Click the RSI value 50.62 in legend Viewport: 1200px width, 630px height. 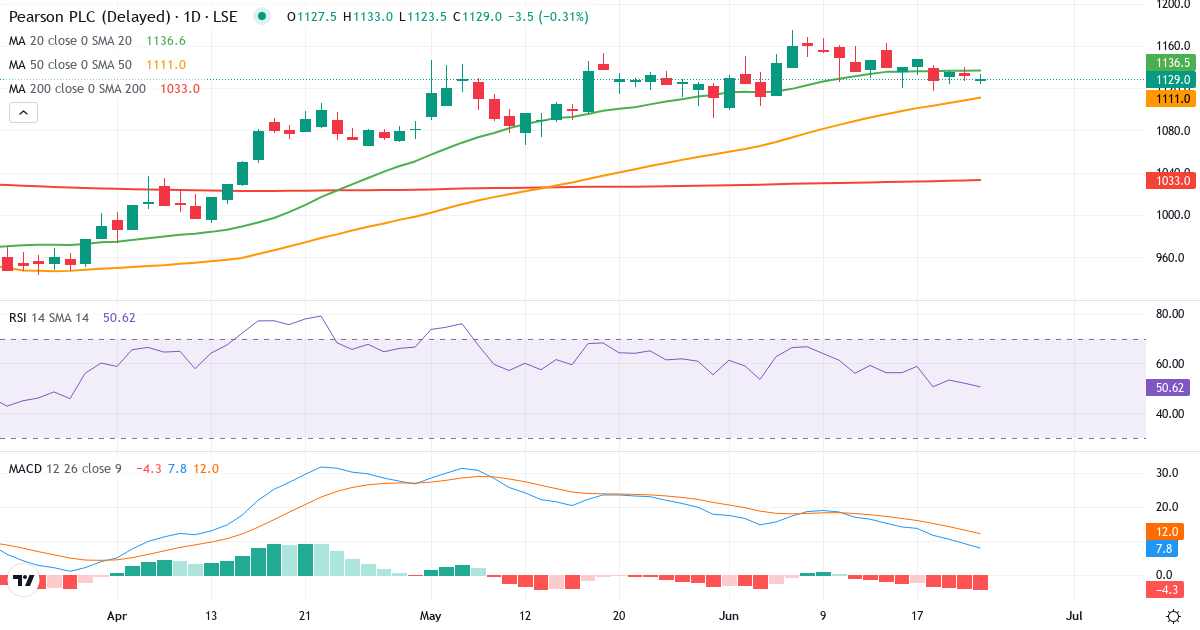tap(119, 318)
